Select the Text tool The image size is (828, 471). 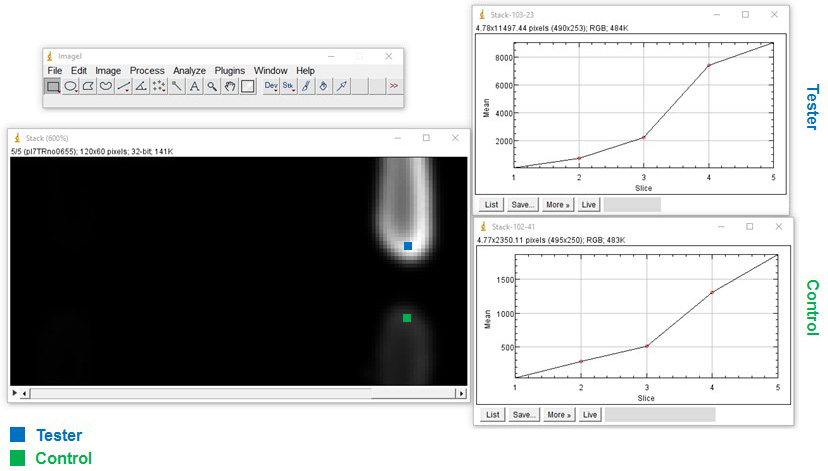point(194,86)
